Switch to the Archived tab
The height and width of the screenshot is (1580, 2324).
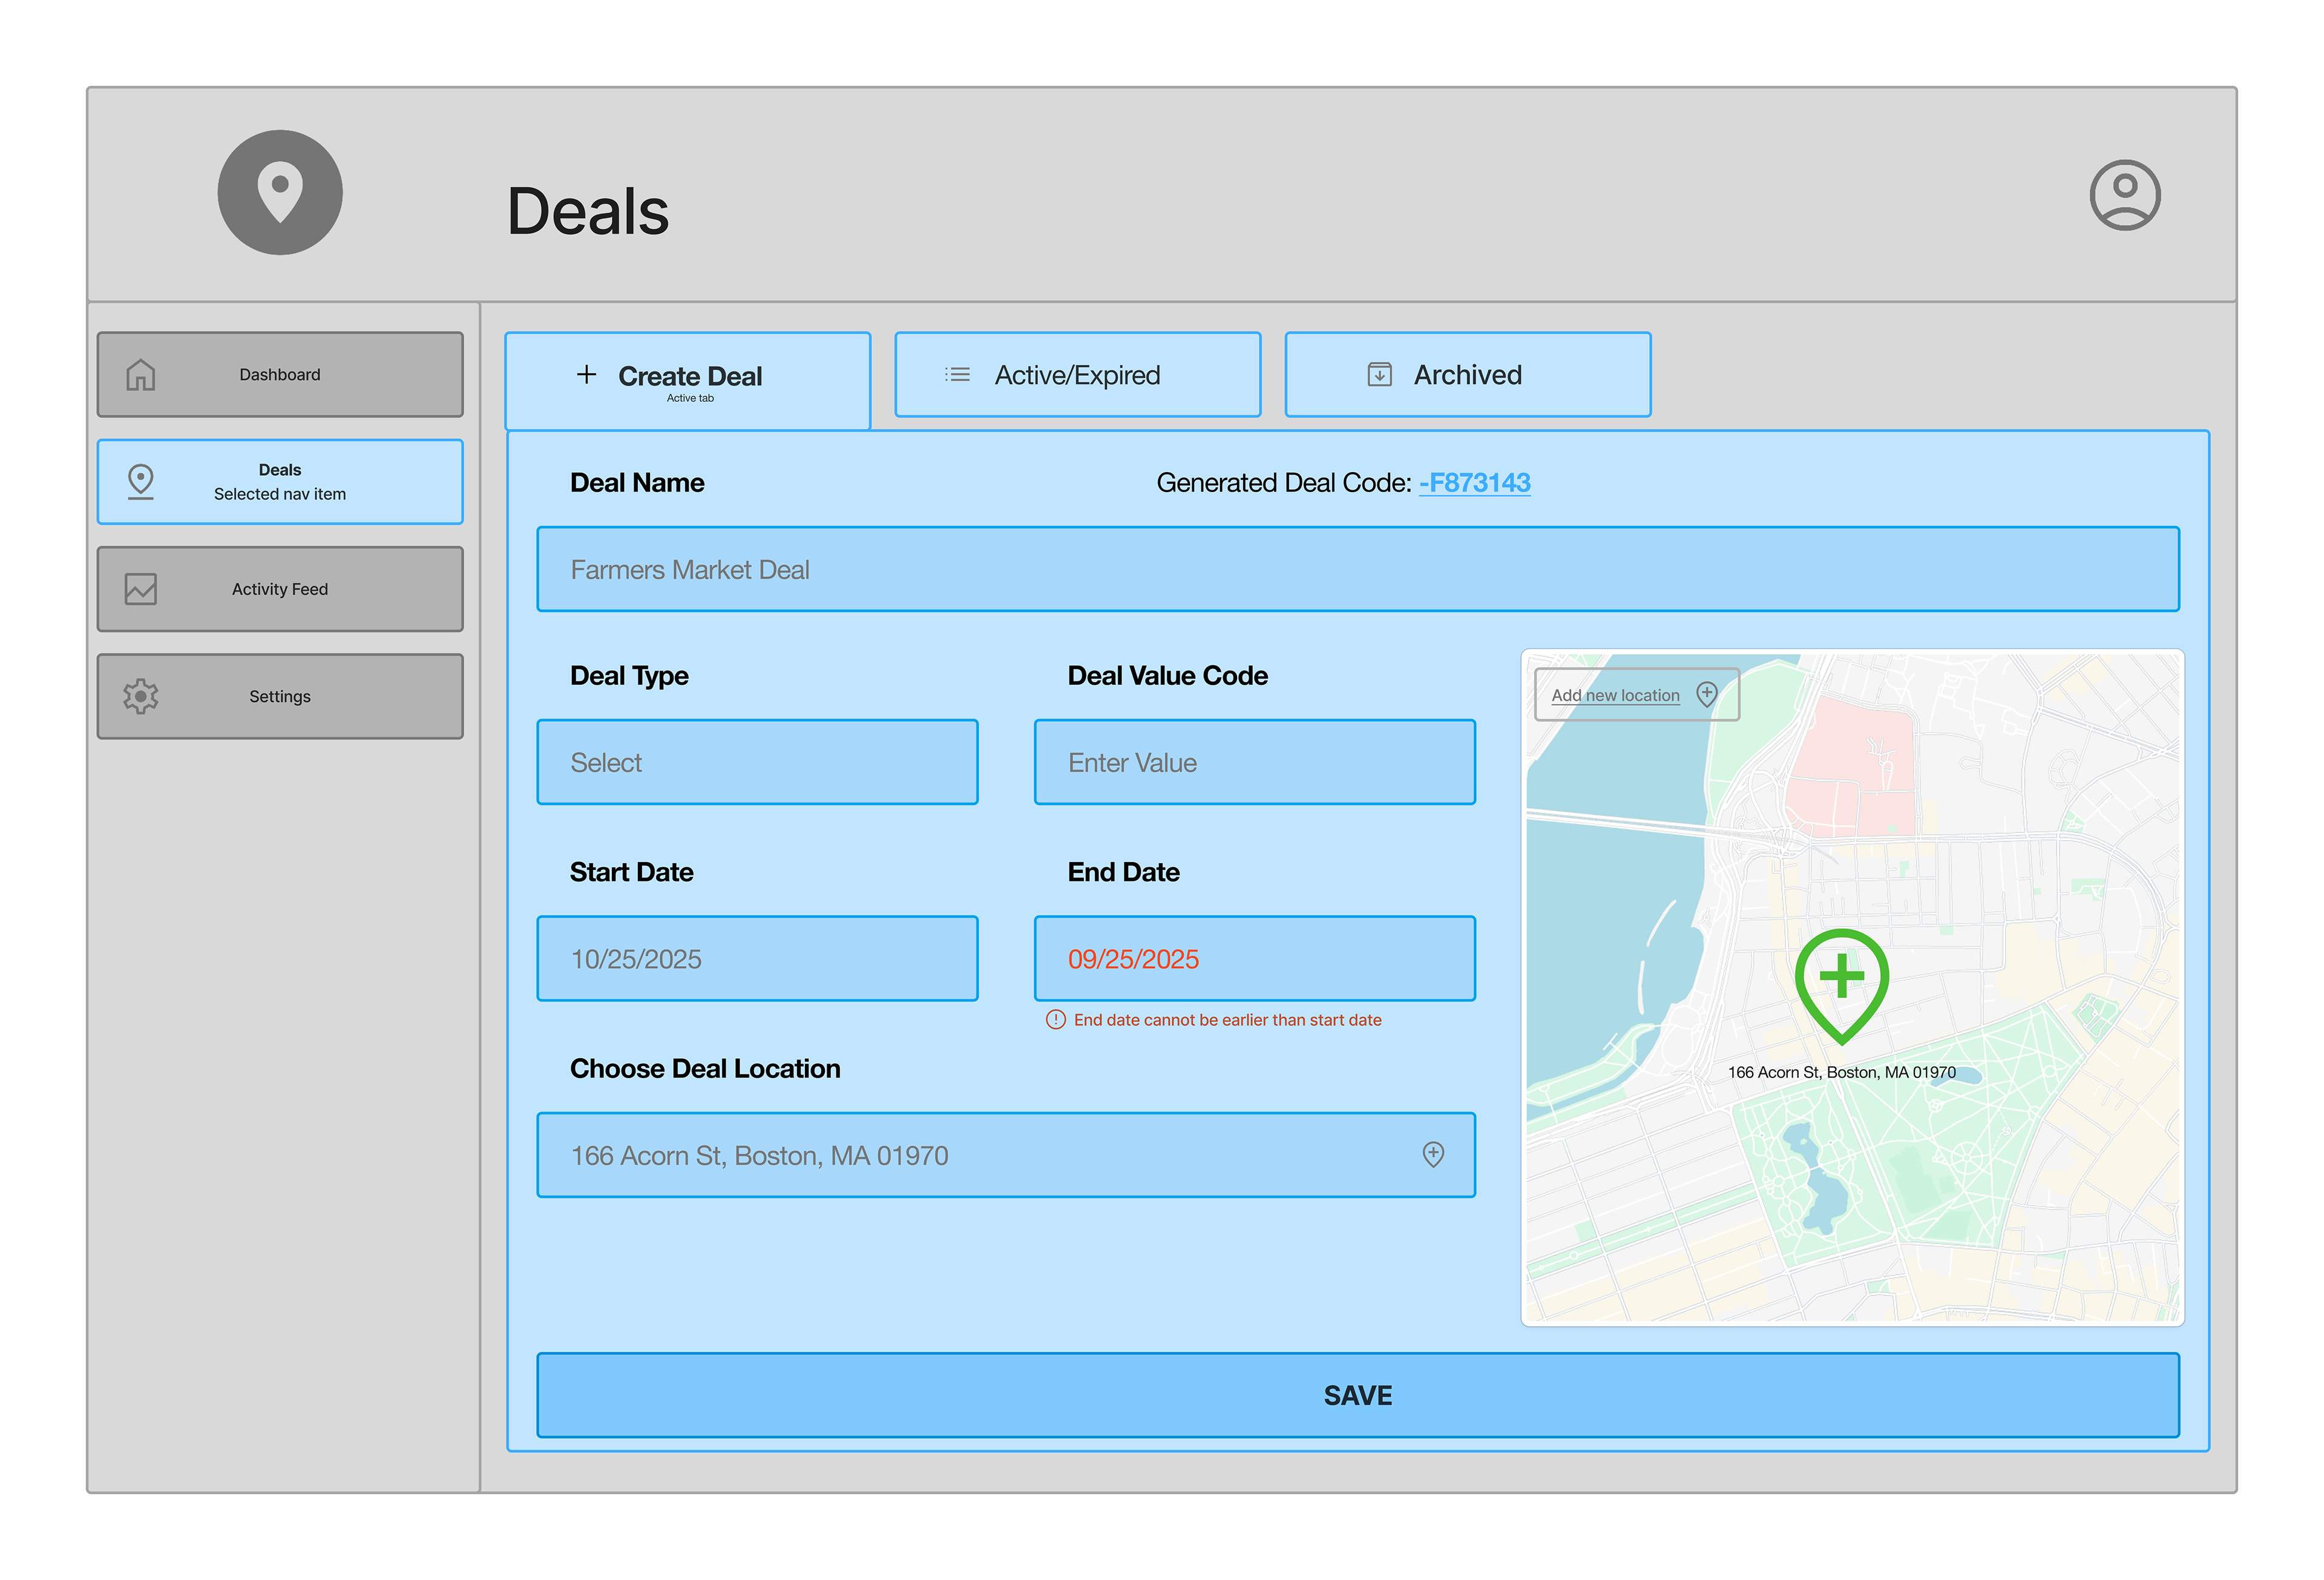point(1467,375)
